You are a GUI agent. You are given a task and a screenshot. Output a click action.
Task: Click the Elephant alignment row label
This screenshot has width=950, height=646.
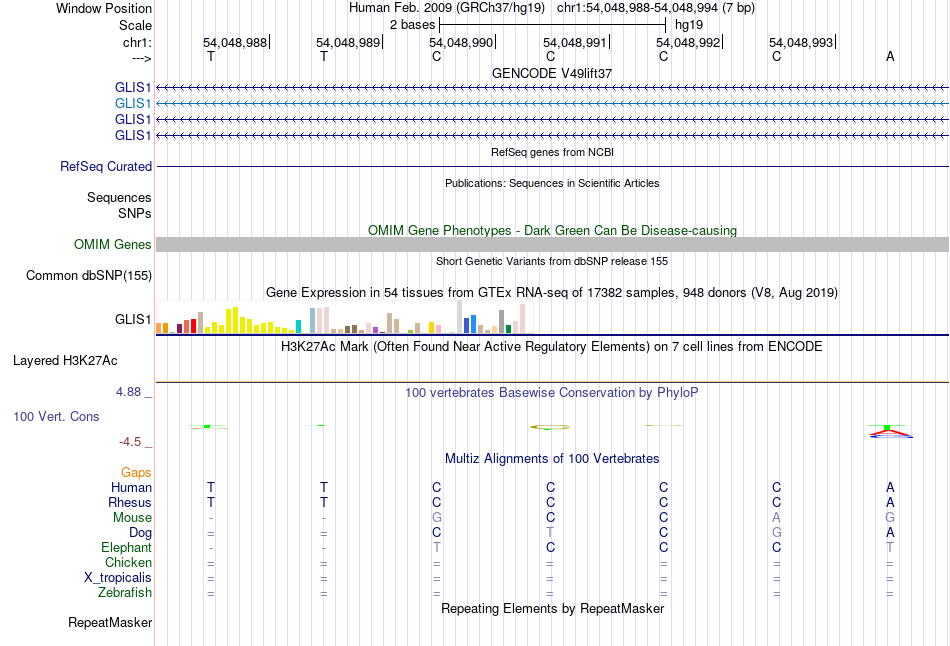click(x=126, y=548)
